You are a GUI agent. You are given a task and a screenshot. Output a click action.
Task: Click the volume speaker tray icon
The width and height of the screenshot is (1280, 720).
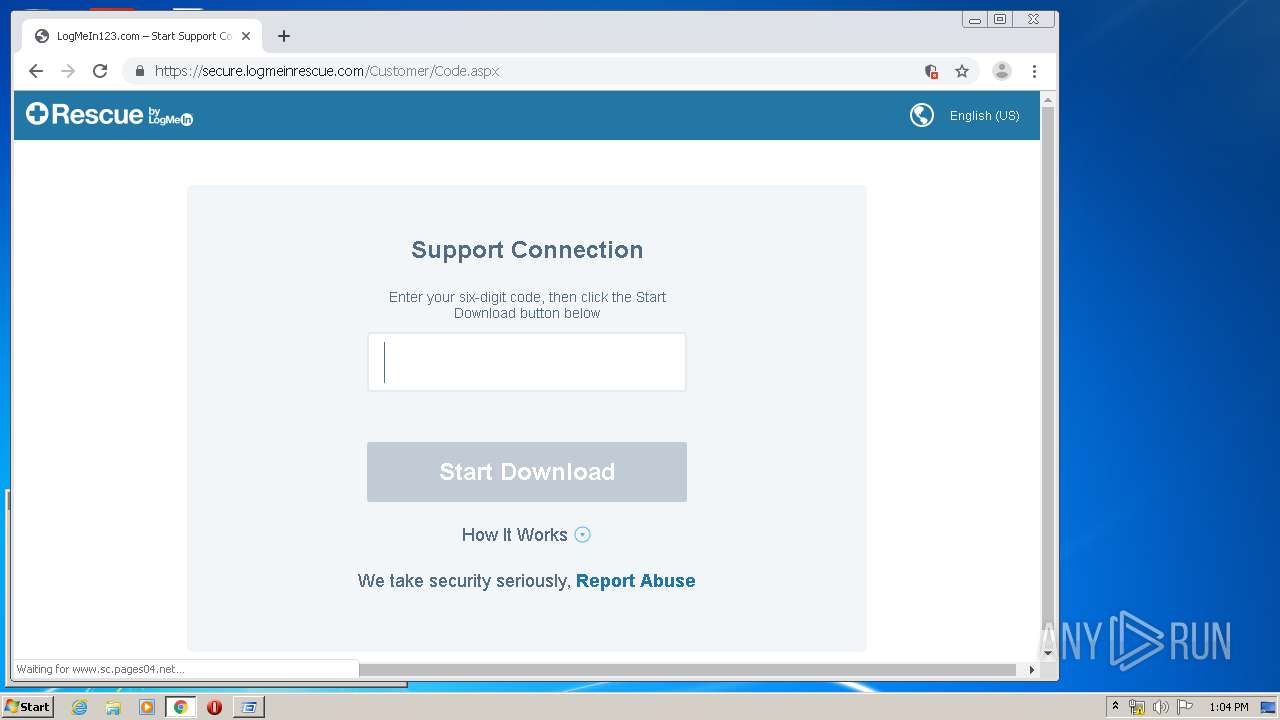pos(1160,707)
